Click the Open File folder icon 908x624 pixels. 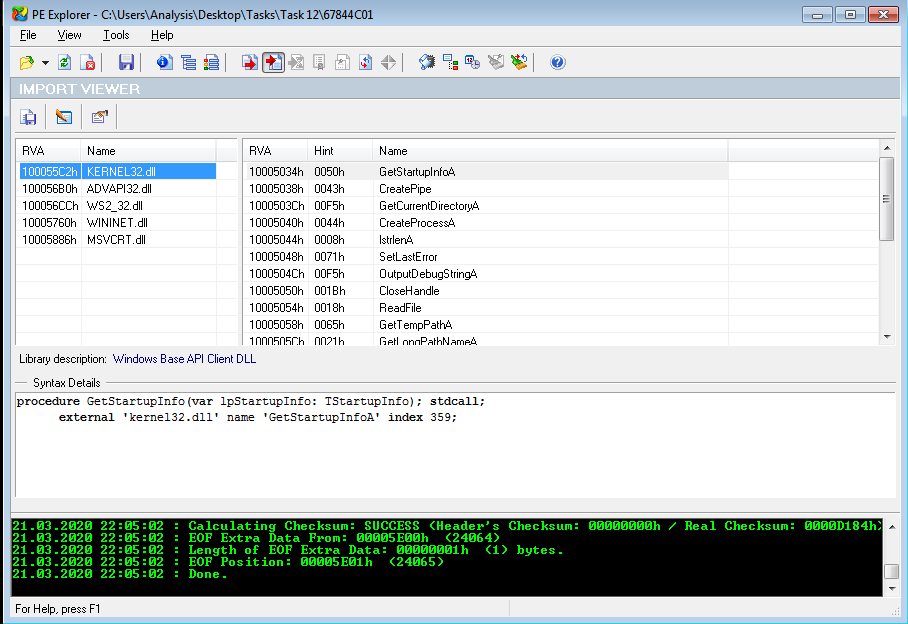(x=27, y=63)
